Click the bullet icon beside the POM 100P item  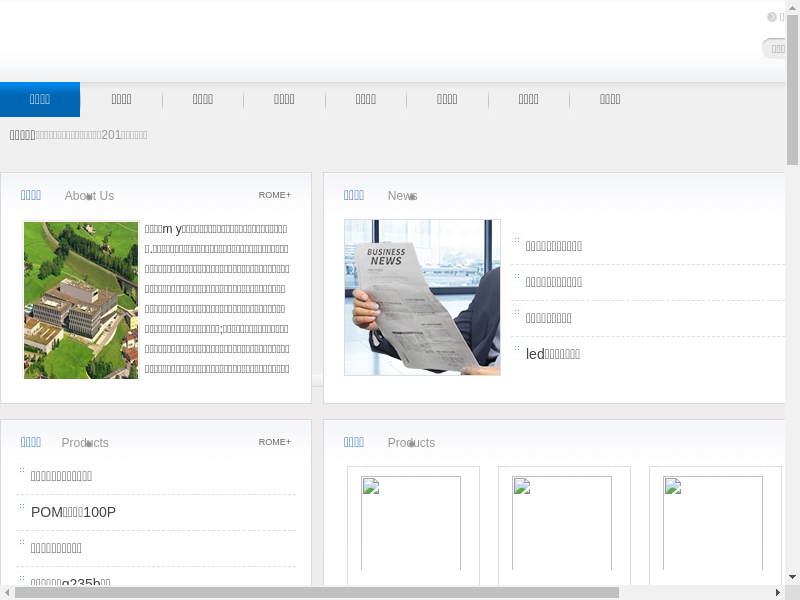(22, 509)
